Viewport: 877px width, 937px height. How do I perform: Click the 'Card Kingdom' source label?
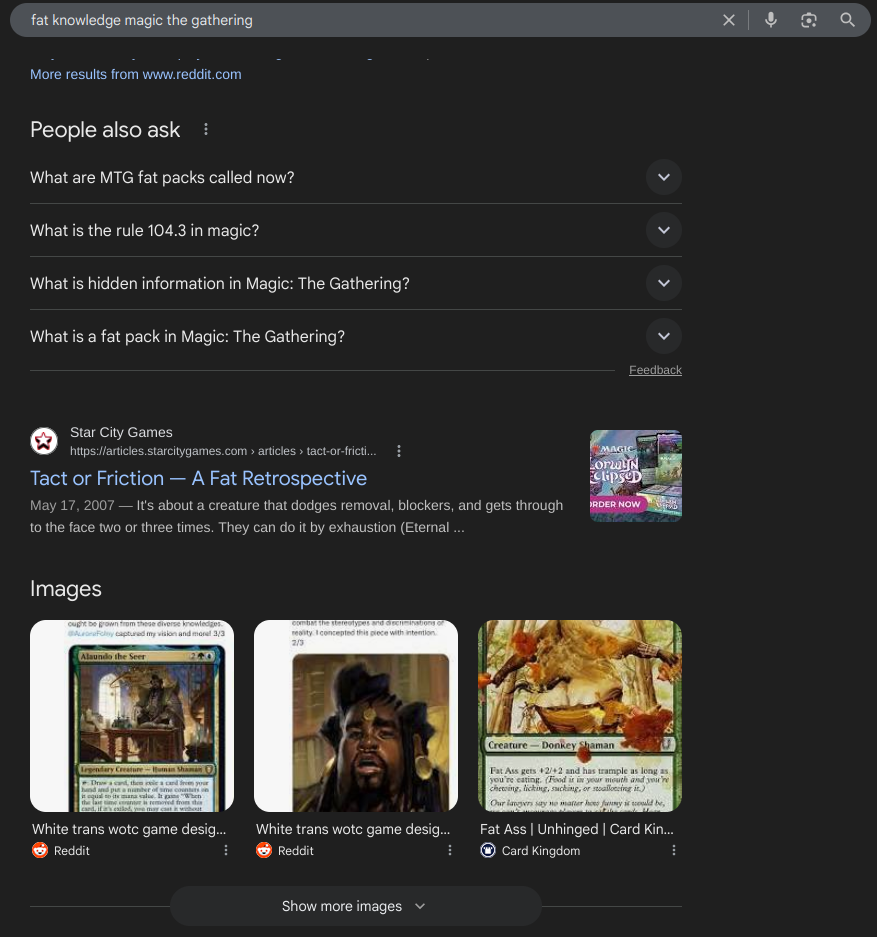coord(541,850)
